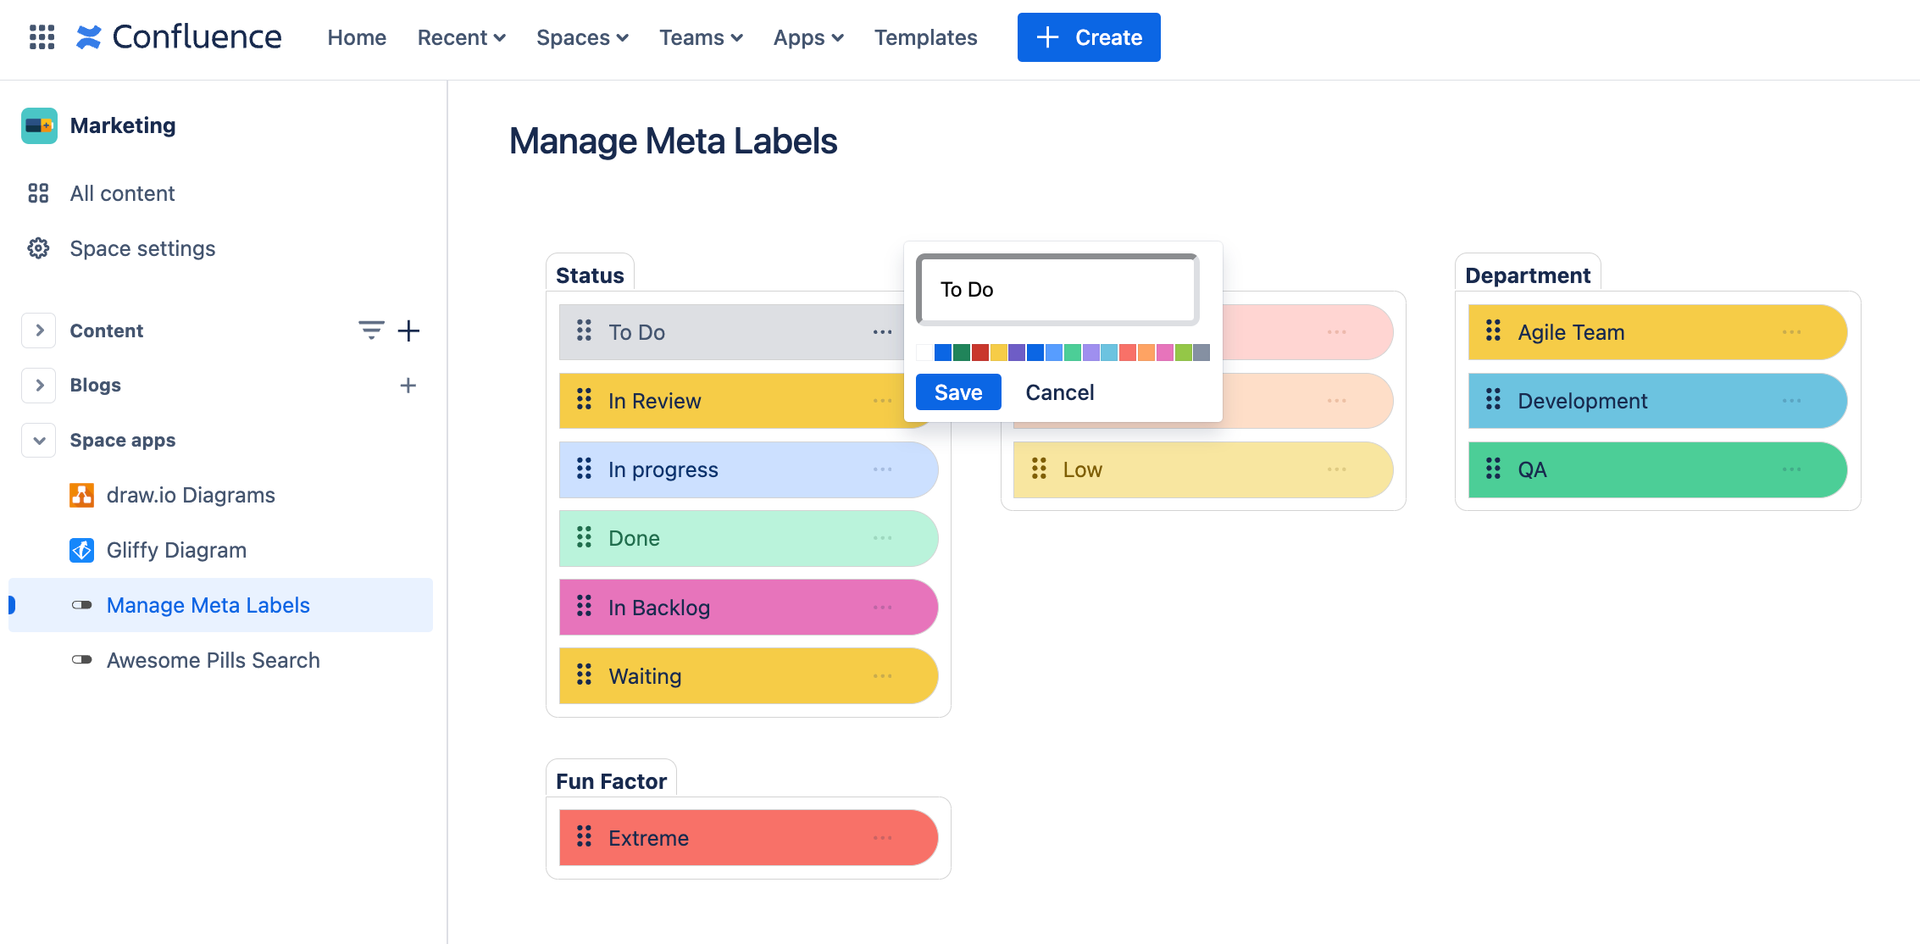Viewport: 1920px width, 944px height.
Task: Open the options menu on the Extreme label
Action: tap(882, 837)
